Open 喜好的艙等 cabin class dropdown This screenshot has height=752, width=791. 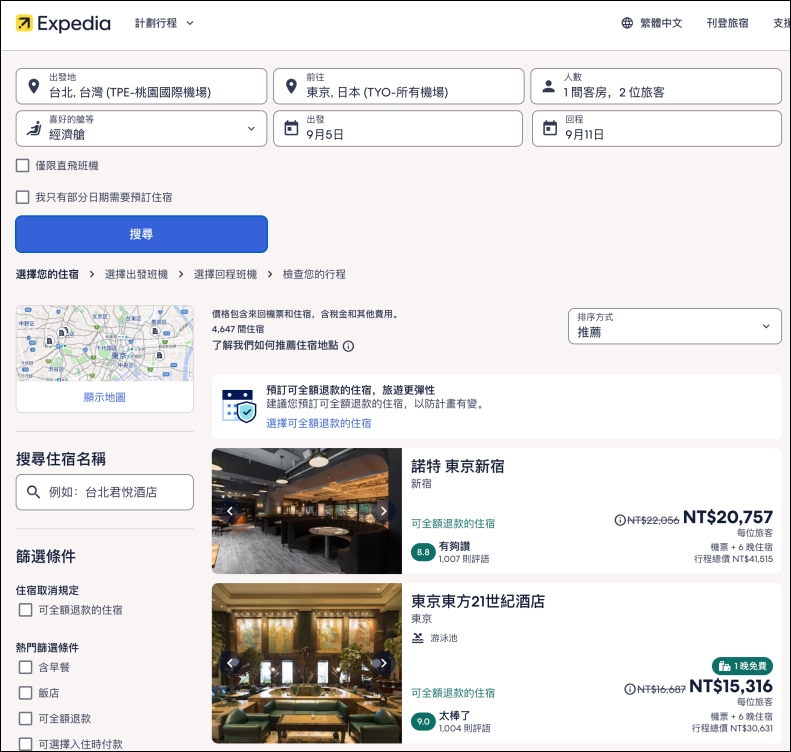141,129
